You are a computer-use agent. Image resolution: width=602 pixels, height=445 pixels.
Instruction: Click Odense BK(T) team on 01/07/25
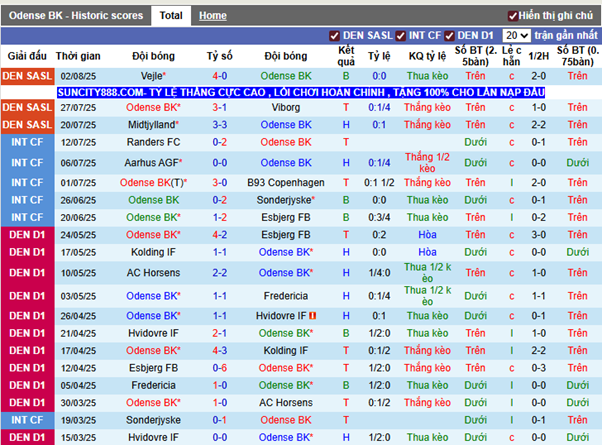tap(153, 182)
